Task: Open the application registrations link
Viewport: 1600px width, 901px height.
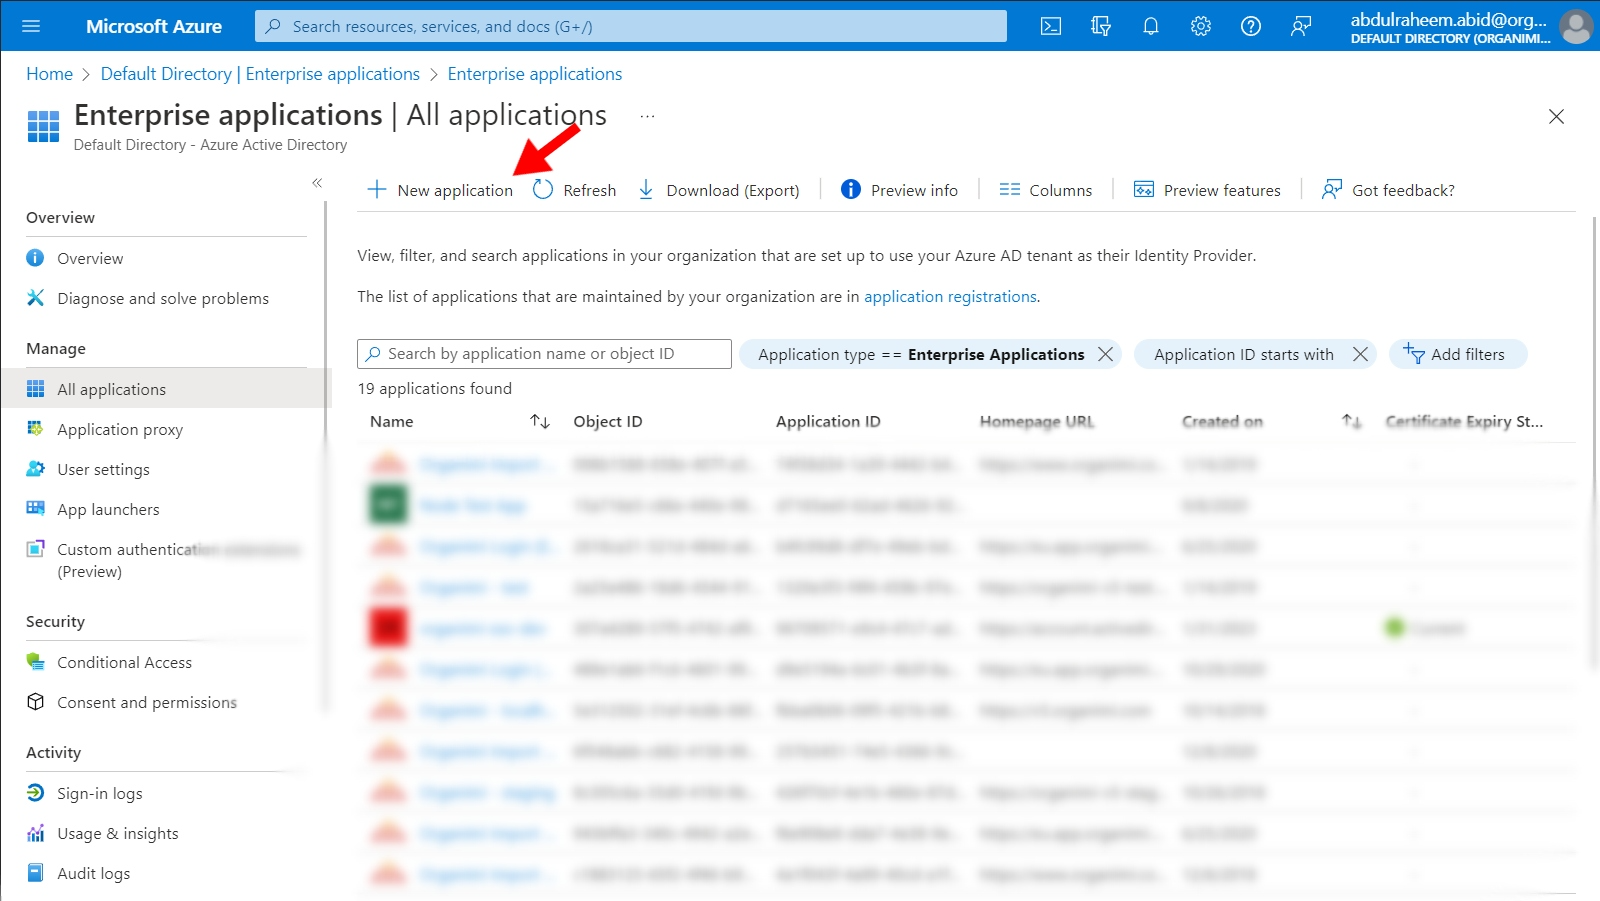Action: coord(950,297)
